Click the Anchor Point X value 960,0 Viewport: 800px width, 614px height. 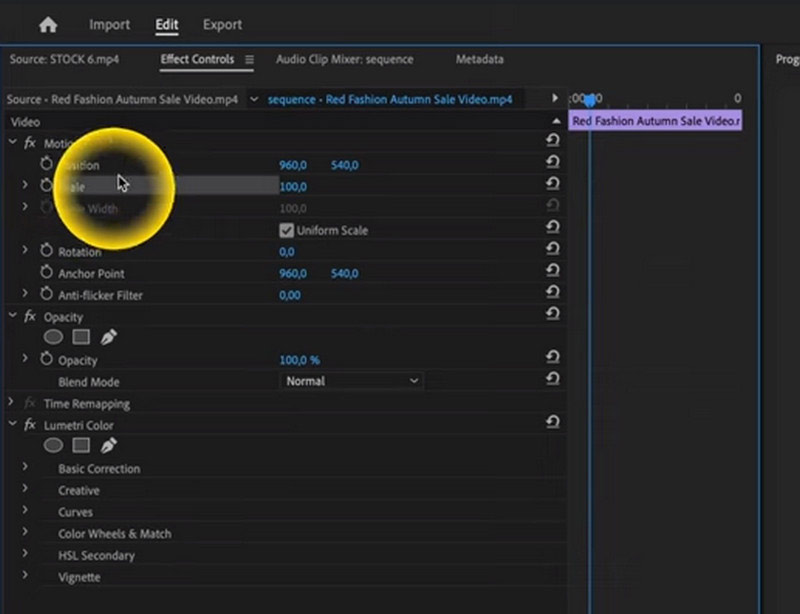pyautogui.click(x=293, y=274)
